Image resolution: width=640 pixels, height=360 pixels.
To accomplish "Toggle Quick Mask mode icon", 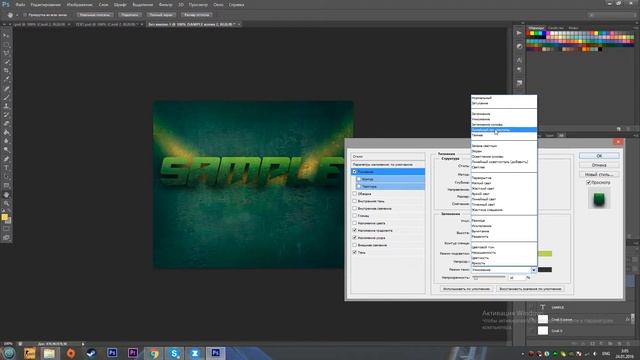I will (x=6, y=229).
